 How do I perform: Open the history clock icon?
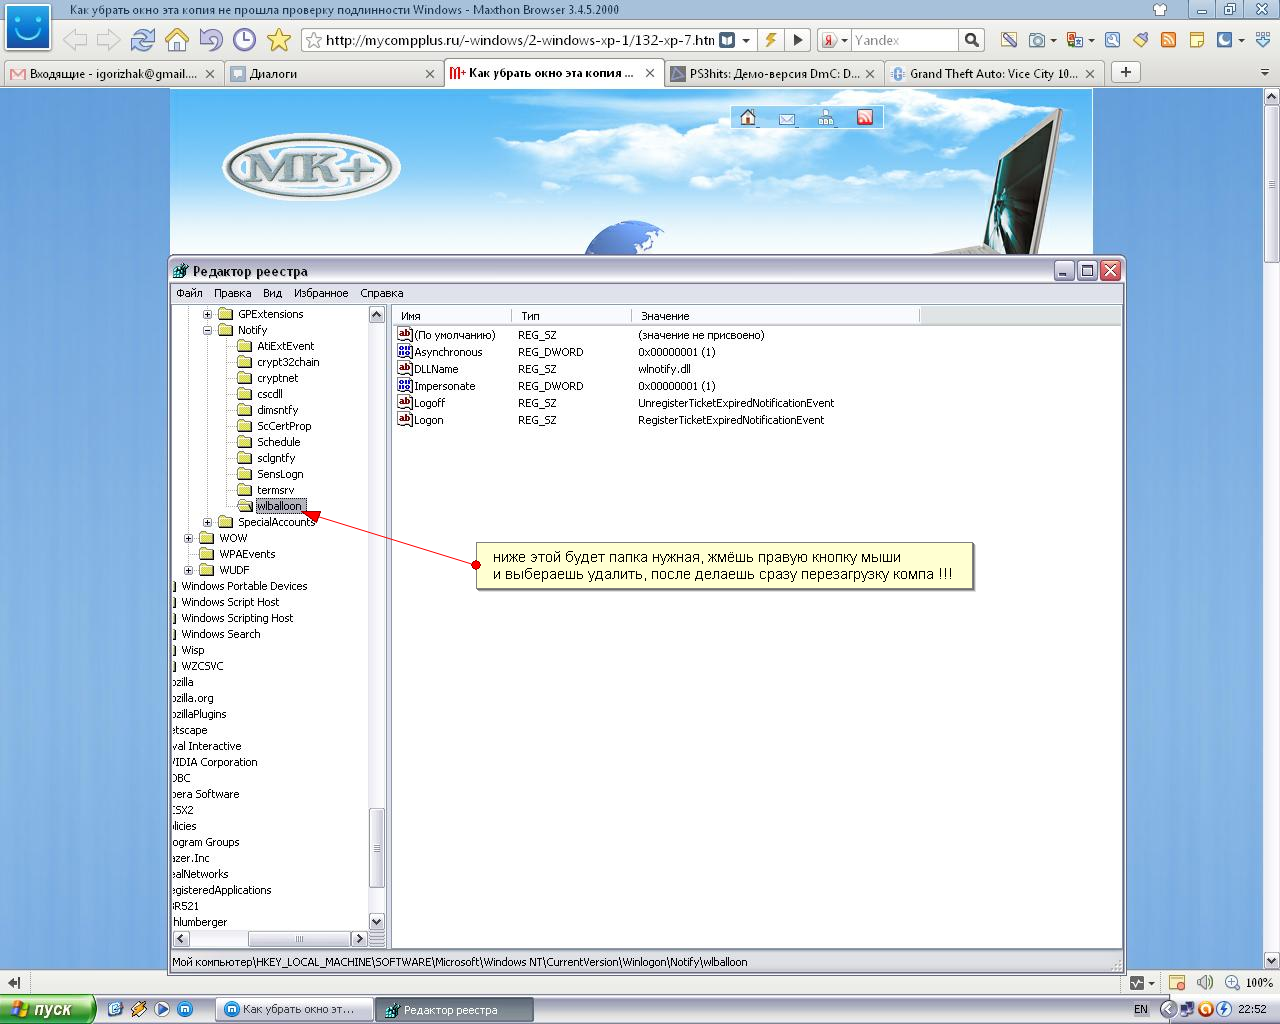(x=244, y=40)
